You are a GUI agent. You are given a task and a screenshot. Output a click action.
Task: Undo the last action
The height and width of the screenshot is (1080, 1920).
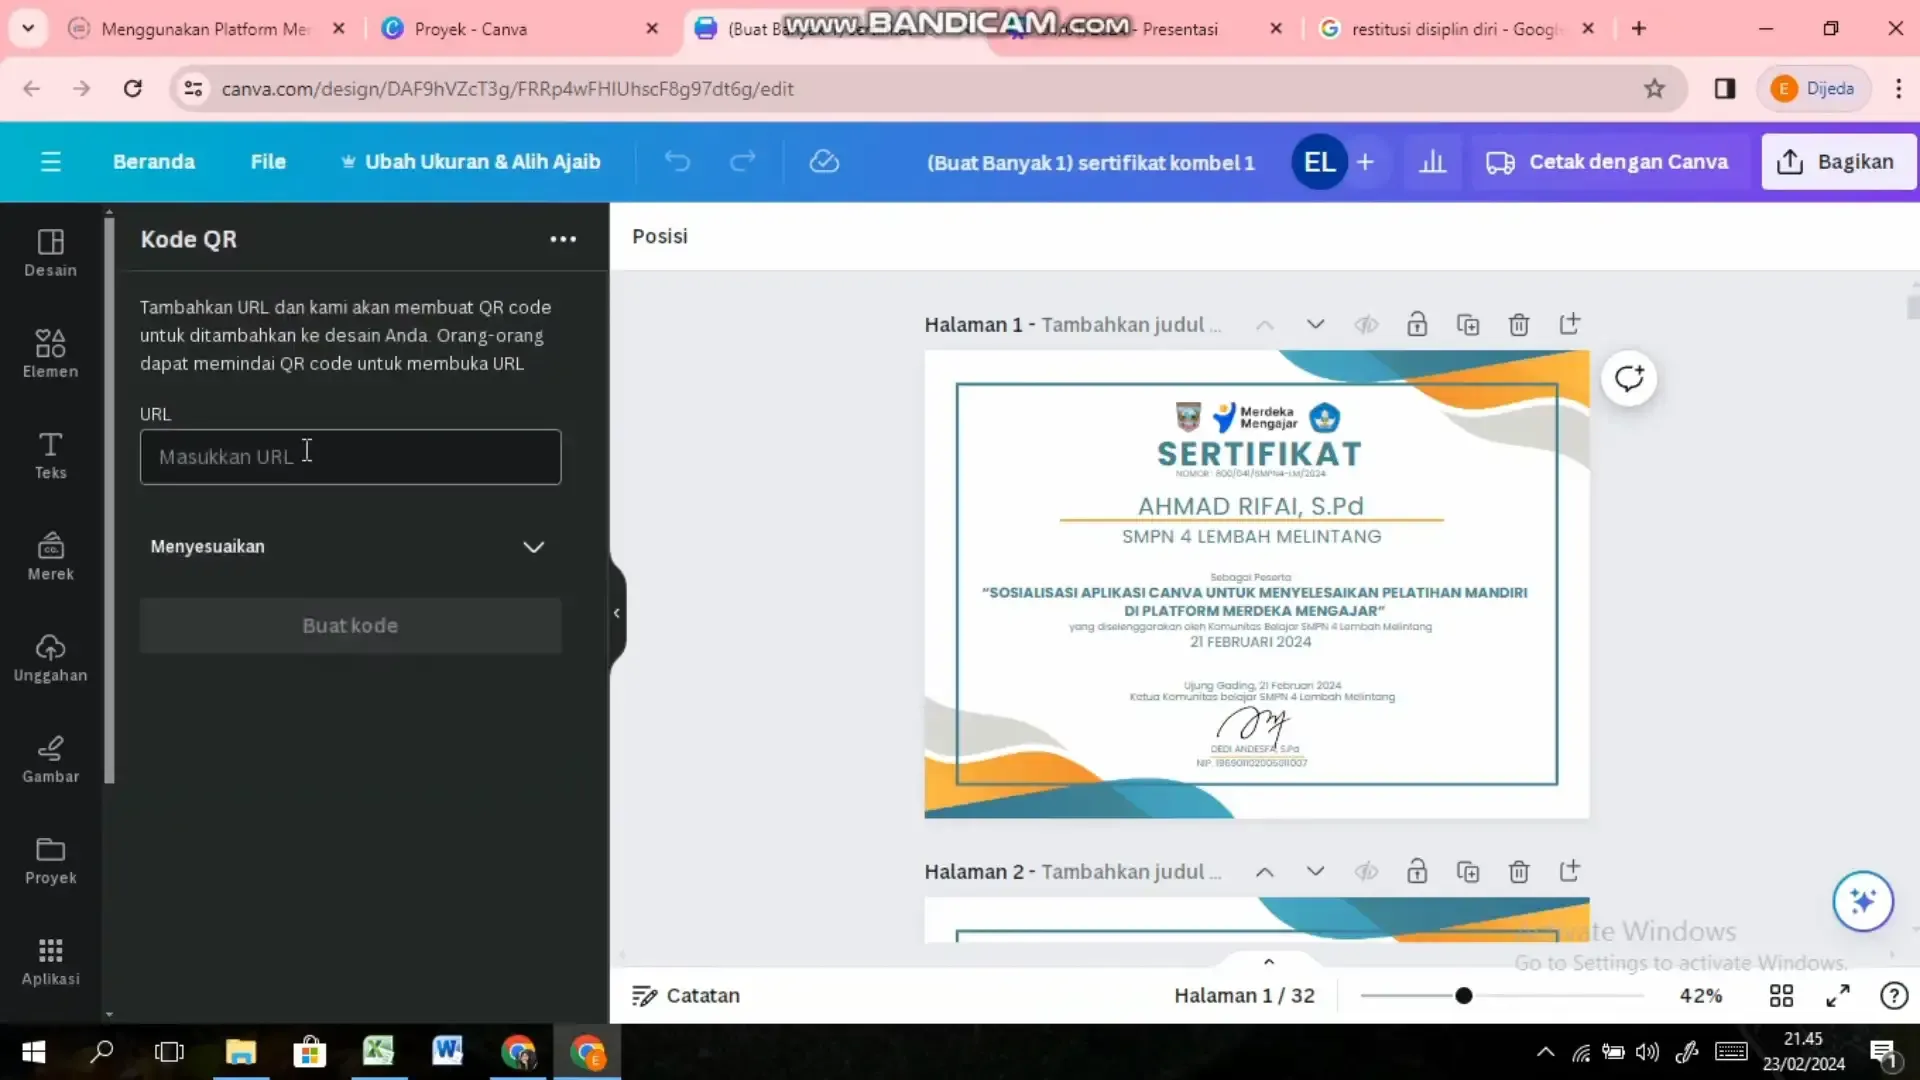[x=677, y=162]
